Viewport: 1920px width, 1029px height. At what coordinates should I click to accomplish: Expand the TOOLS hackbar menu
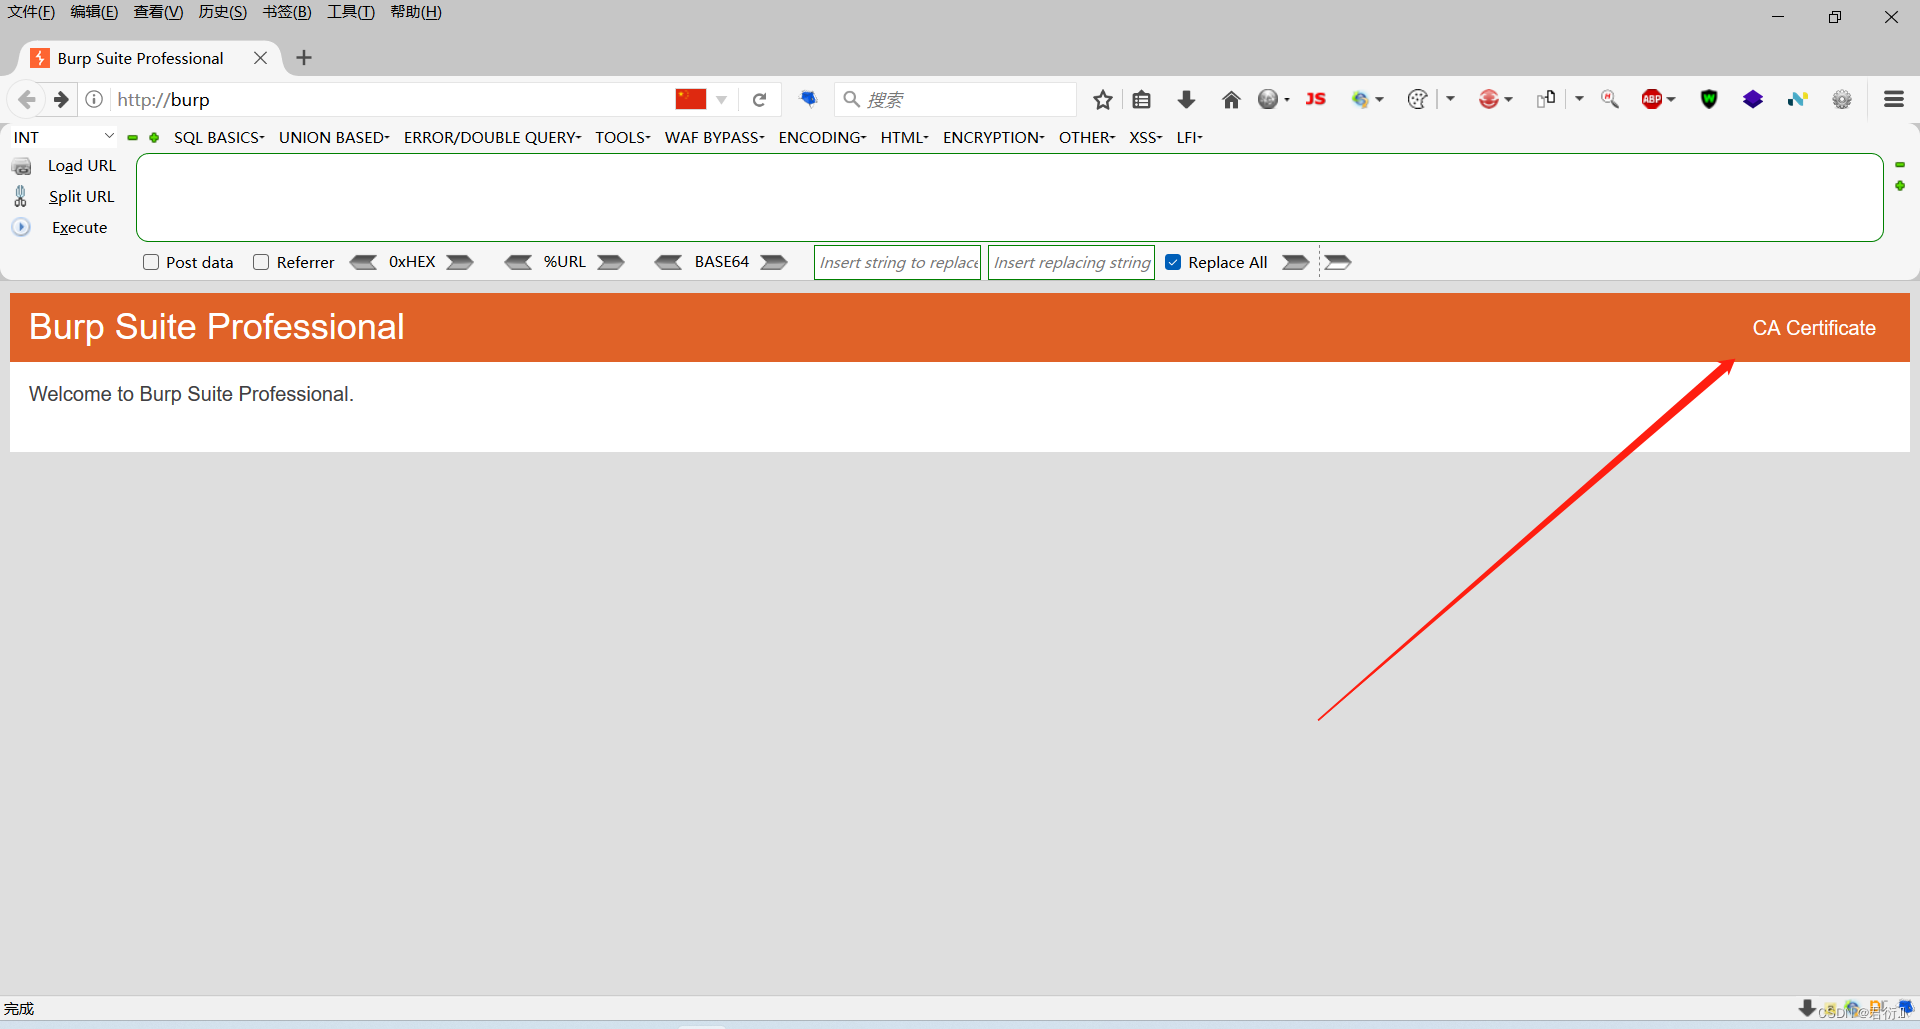coord(622,137)
